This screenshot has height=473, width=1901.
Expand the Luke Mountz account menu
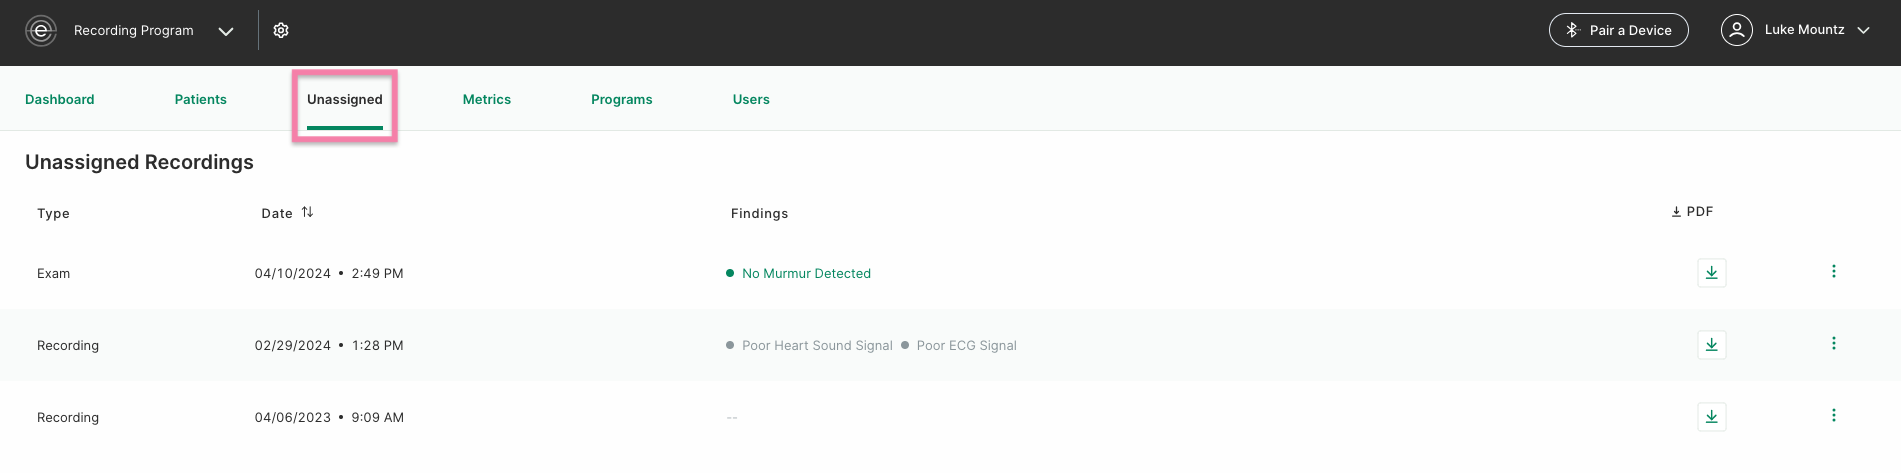pyautogui.click(x=1863, y=30)
